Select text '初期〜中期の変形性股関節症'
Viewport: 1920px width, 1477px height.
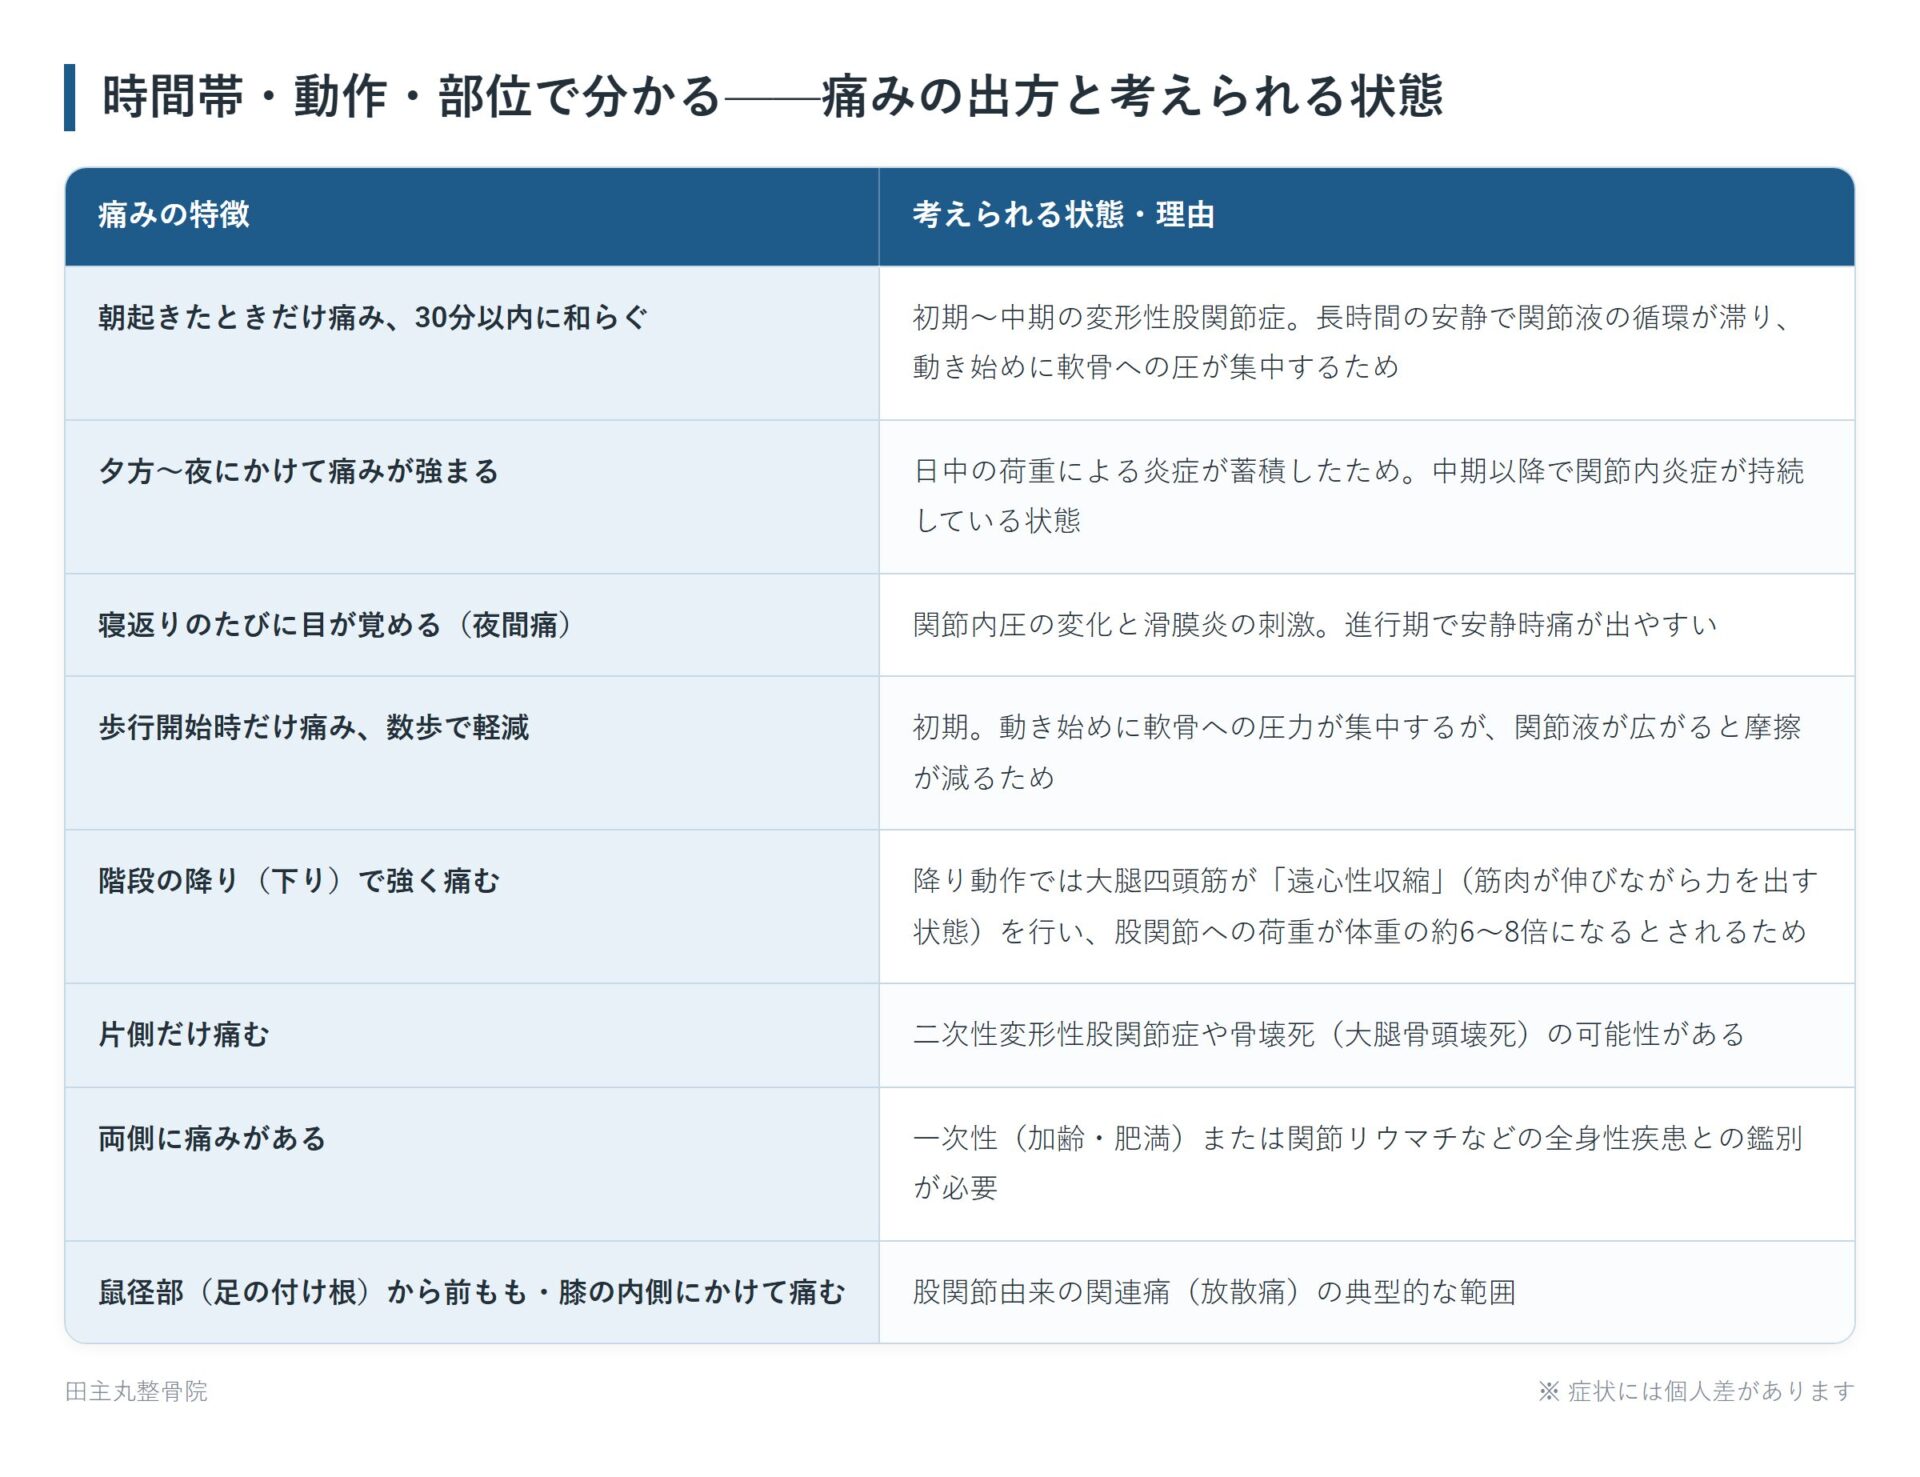tap(1100, 318)
